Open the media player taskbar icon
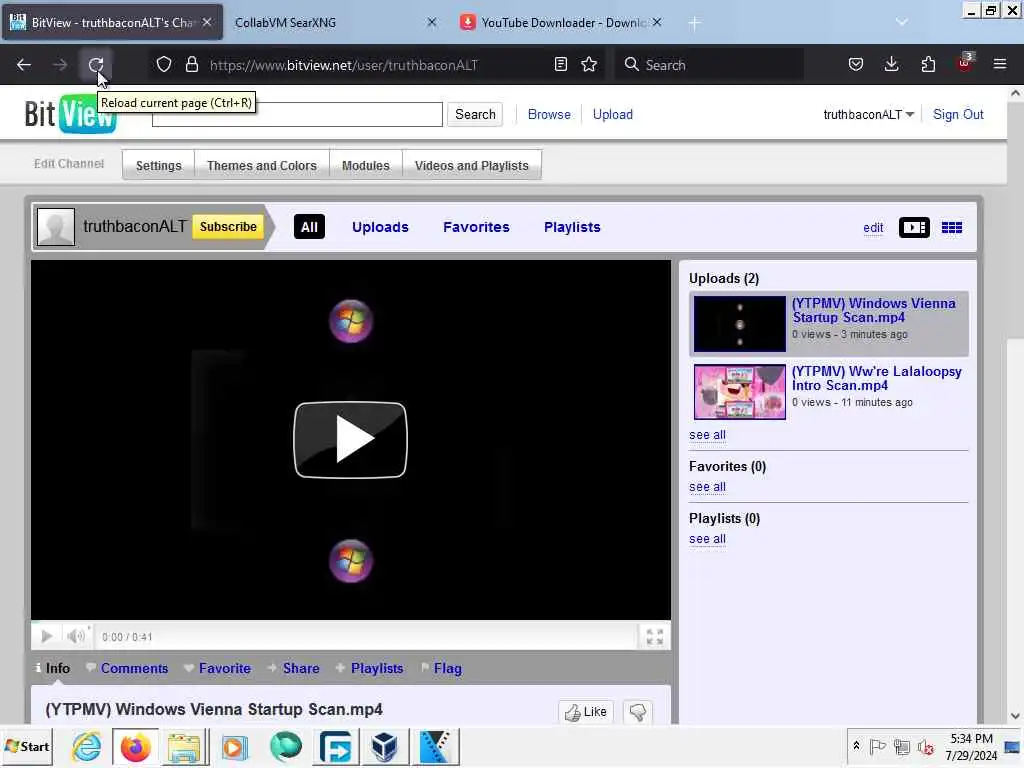The height and width of the screenshot is (768, 1024). click(234, 747)
